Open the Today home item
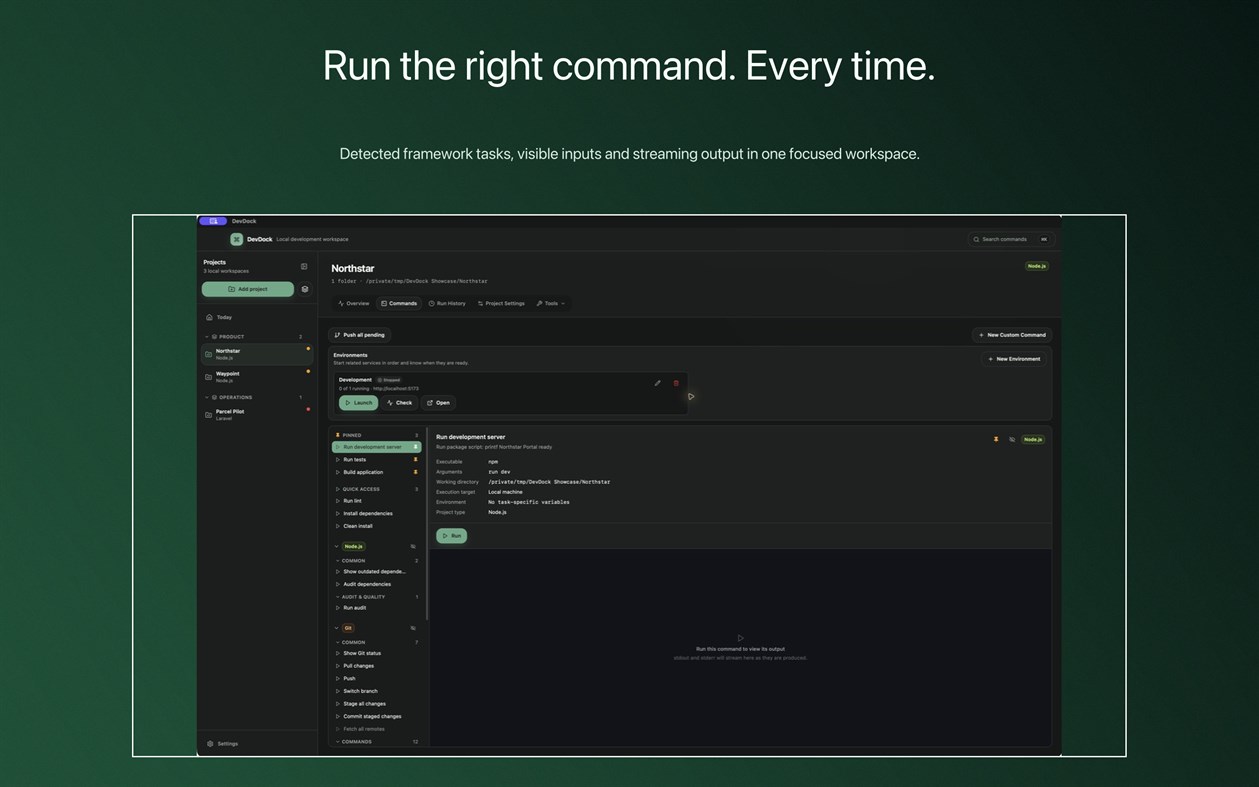 pyautogui.click(x=257, y=317)
